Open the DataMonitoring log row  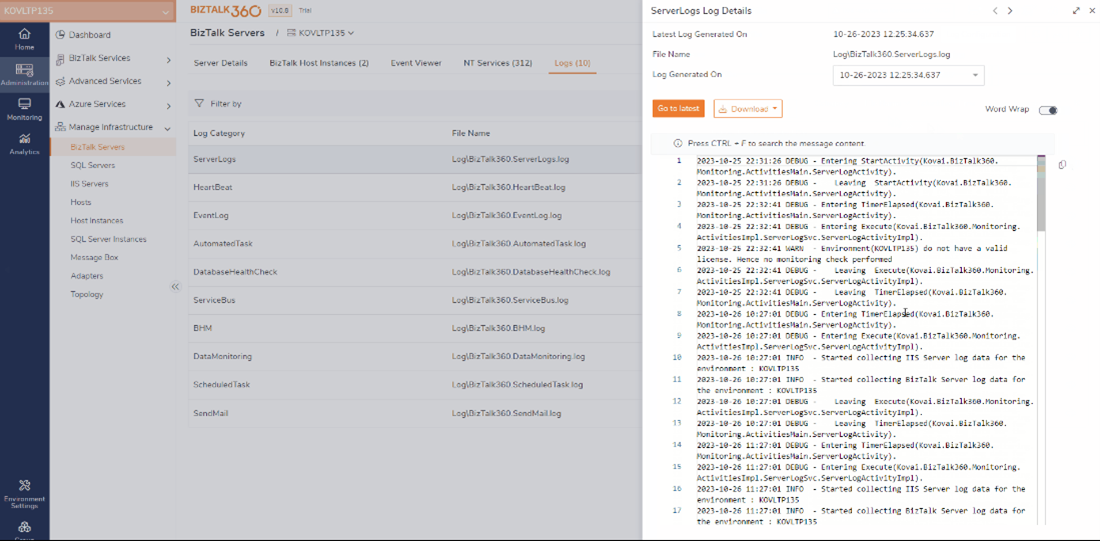[415, 356]
